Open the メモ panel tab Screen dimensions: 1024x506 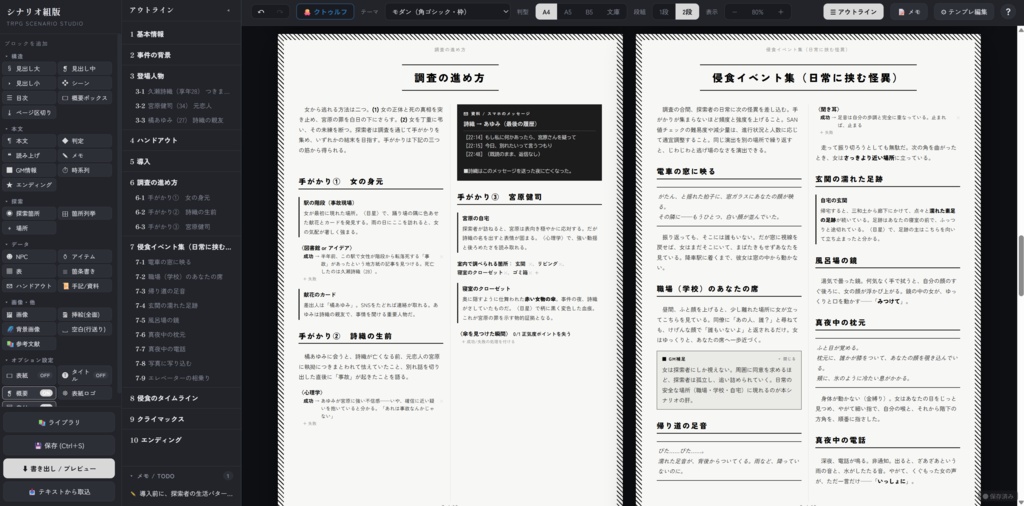(x=908, y=12)
